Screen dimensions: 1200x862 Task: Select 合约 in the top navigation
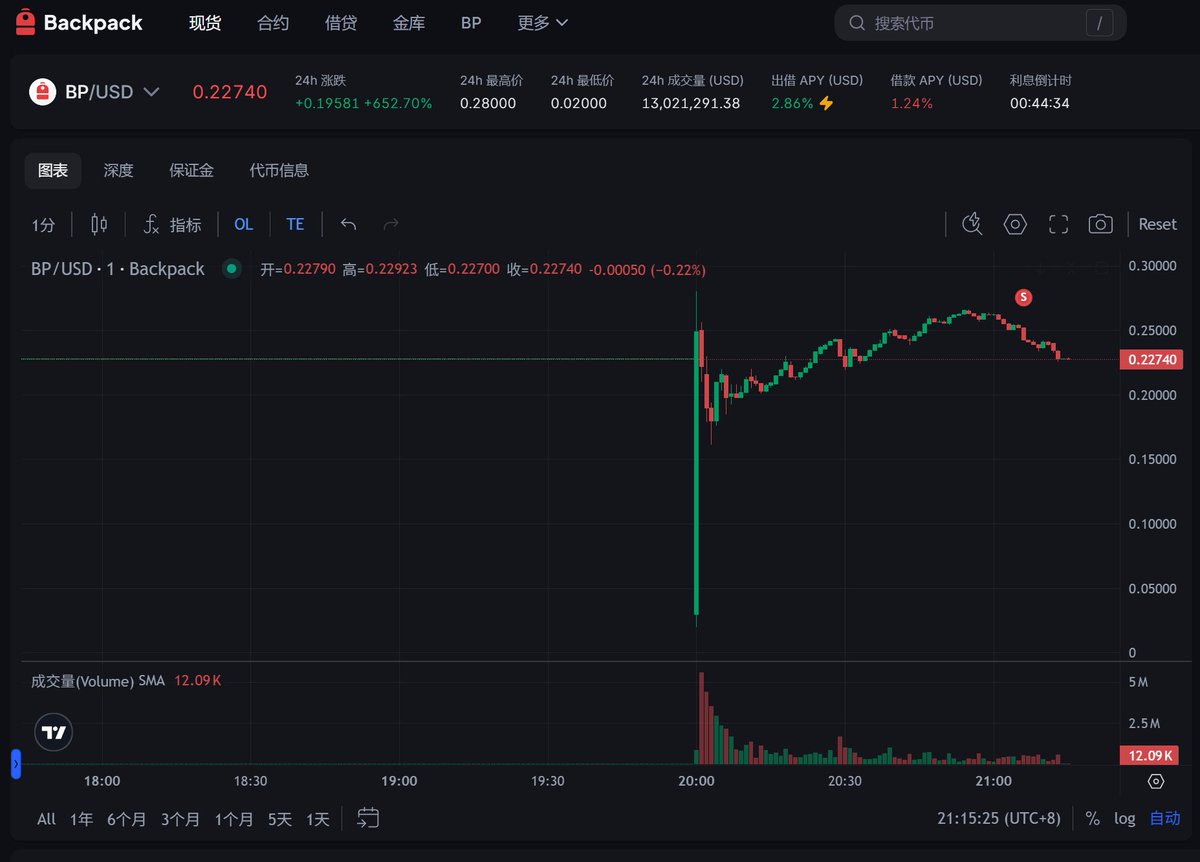(x=271, y=22)
